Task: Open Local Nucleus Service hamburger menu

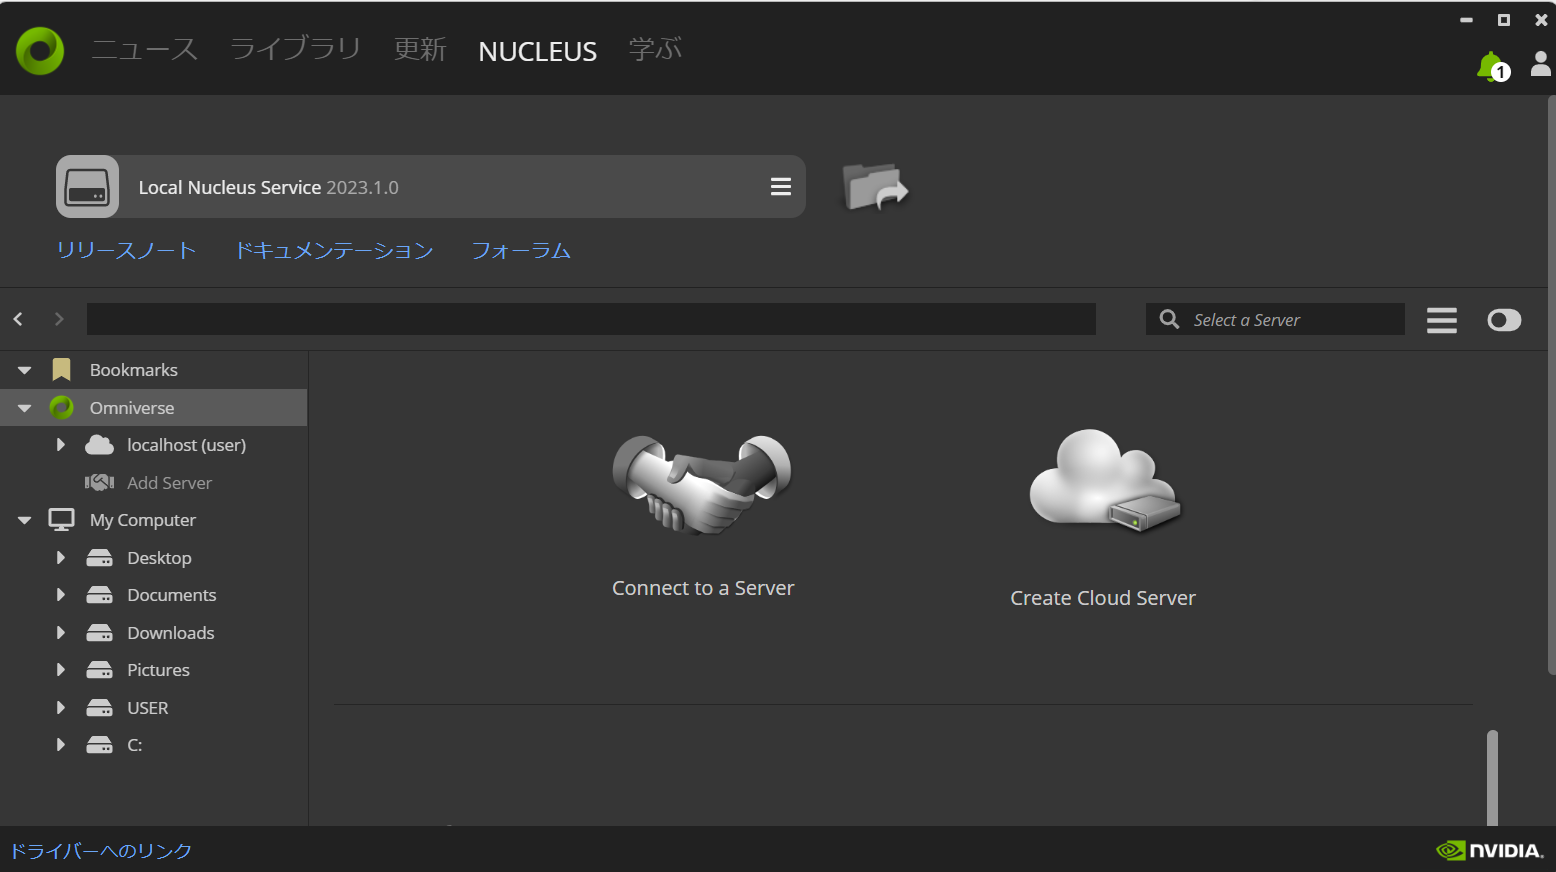Action: coord(781,187)
